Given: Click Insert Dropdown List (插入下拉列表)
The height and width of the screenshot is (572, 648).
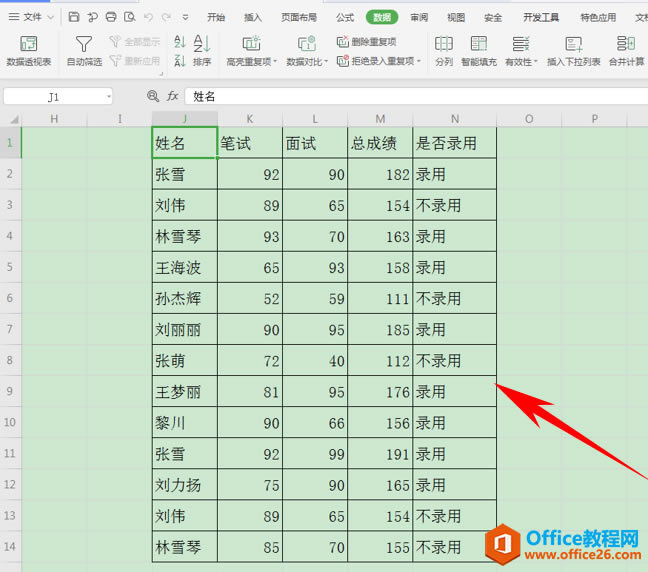Looking at the screenshot, I should (574, 51).
